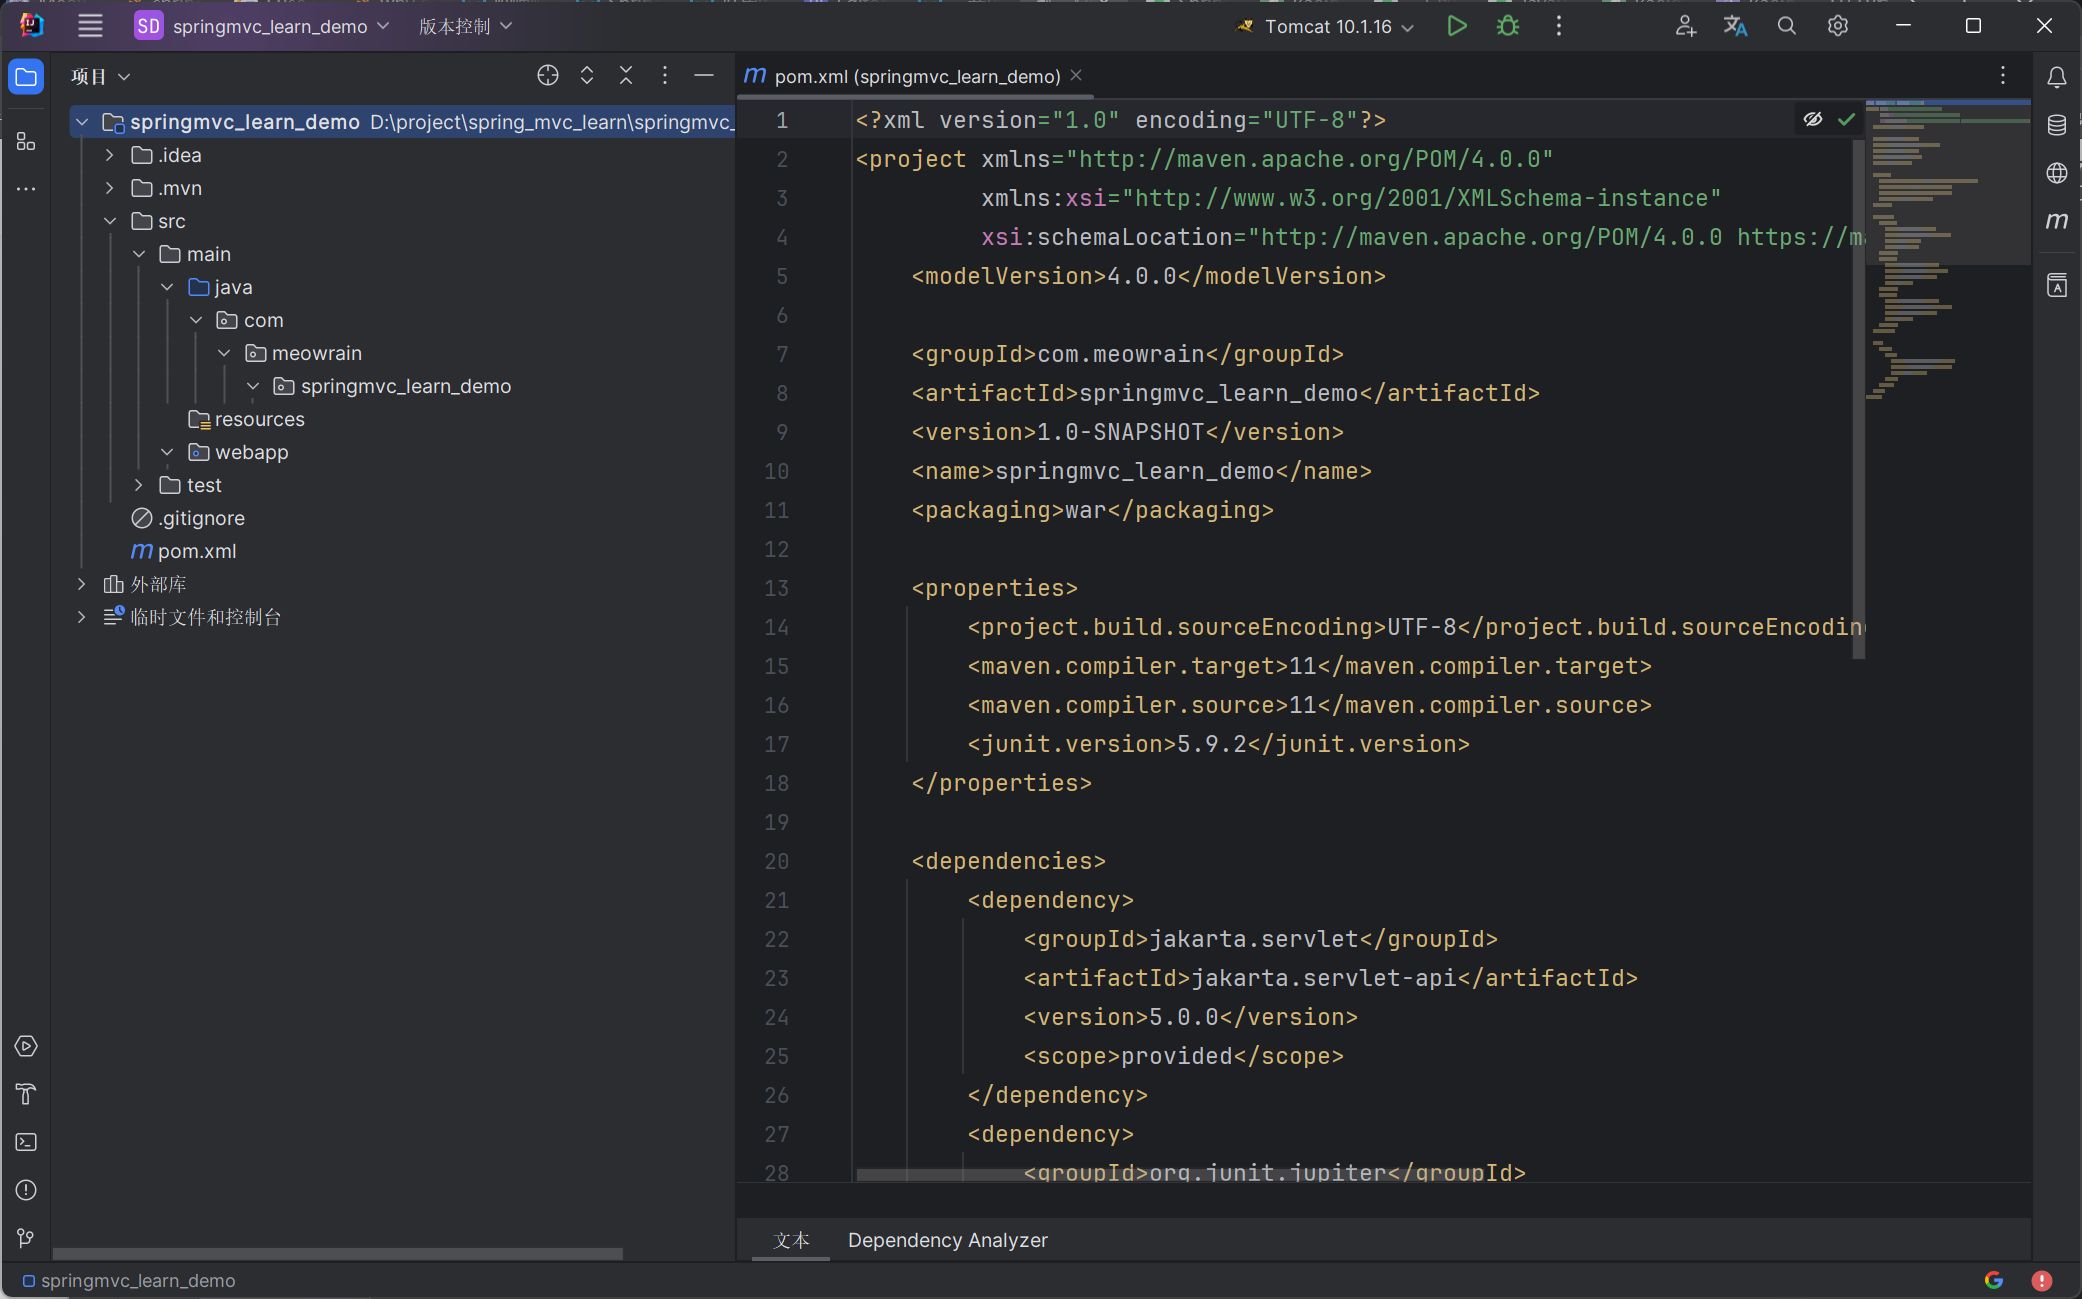
Task: Open the Maven tool window
Action: [2056, 221]
